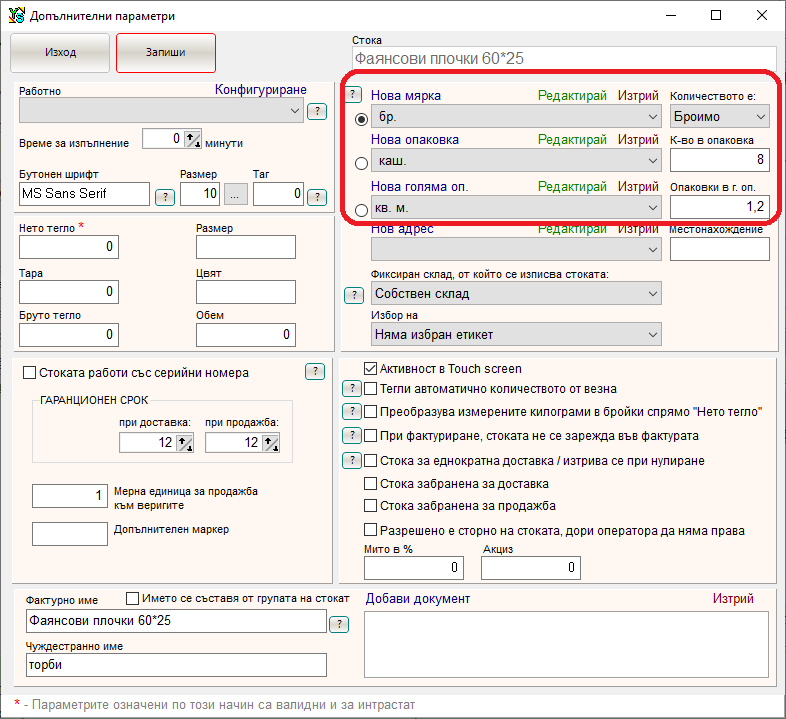The image size is (786, 719).
Task: Uncheck Активност в Touch screen
Action: [x=370, y=369]
